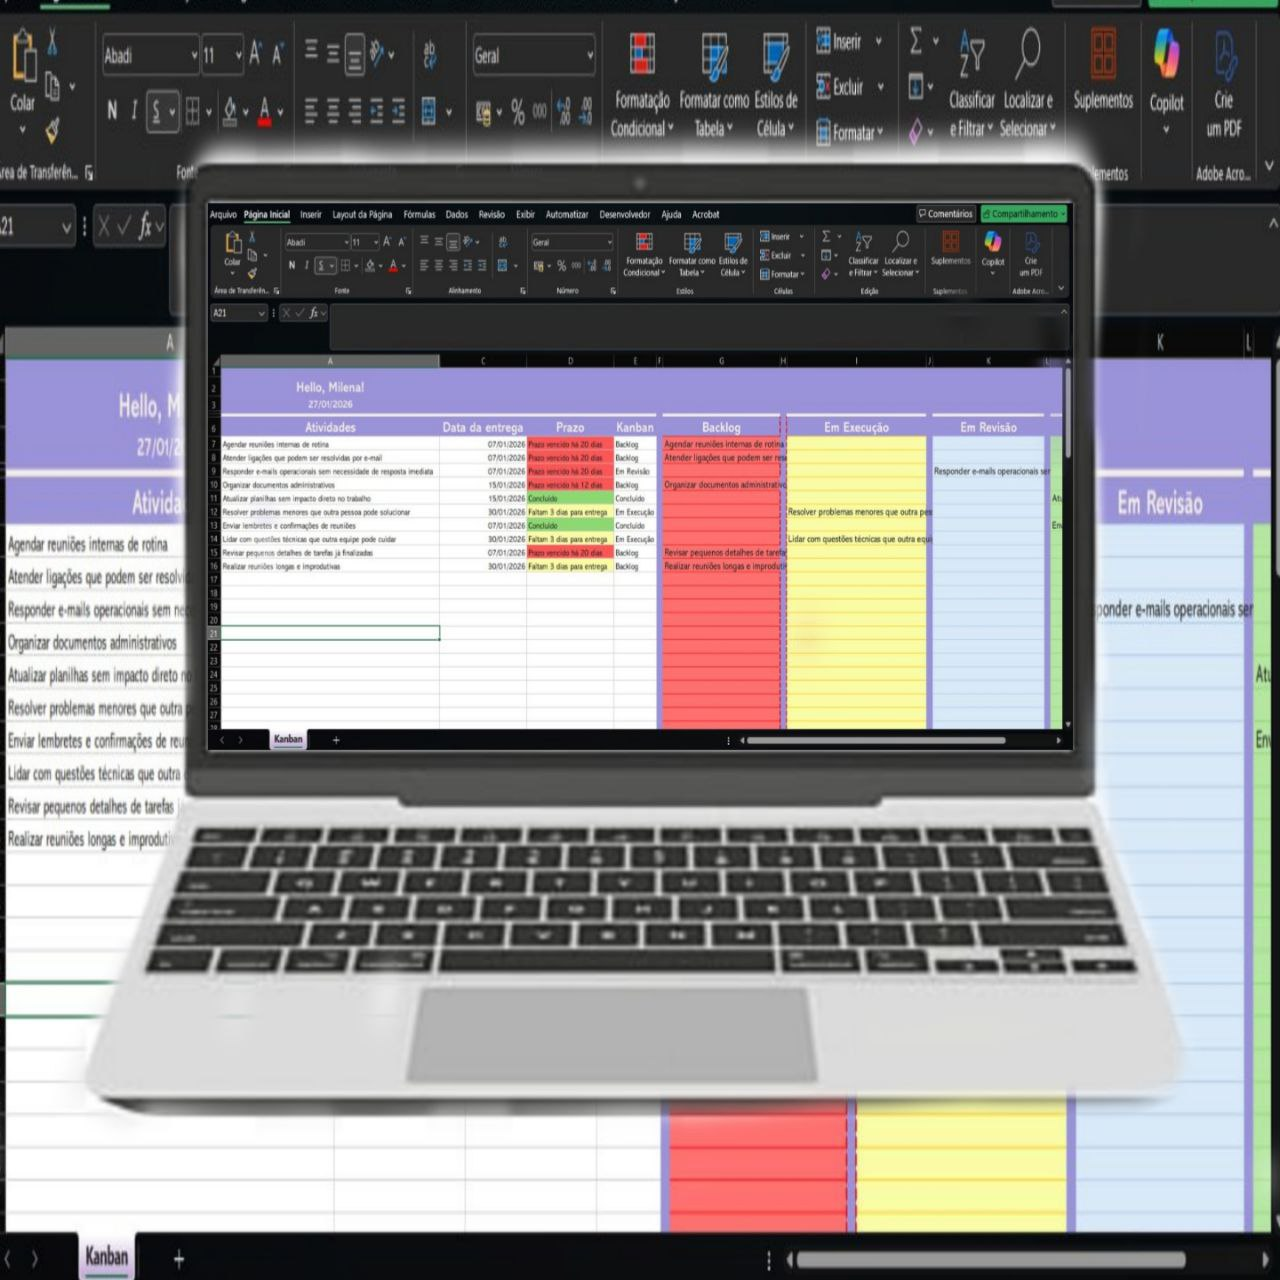Switch to the Inserir tab on laptop screen
This screenshot has width=1280, height=1280.
tap(311, 214)
